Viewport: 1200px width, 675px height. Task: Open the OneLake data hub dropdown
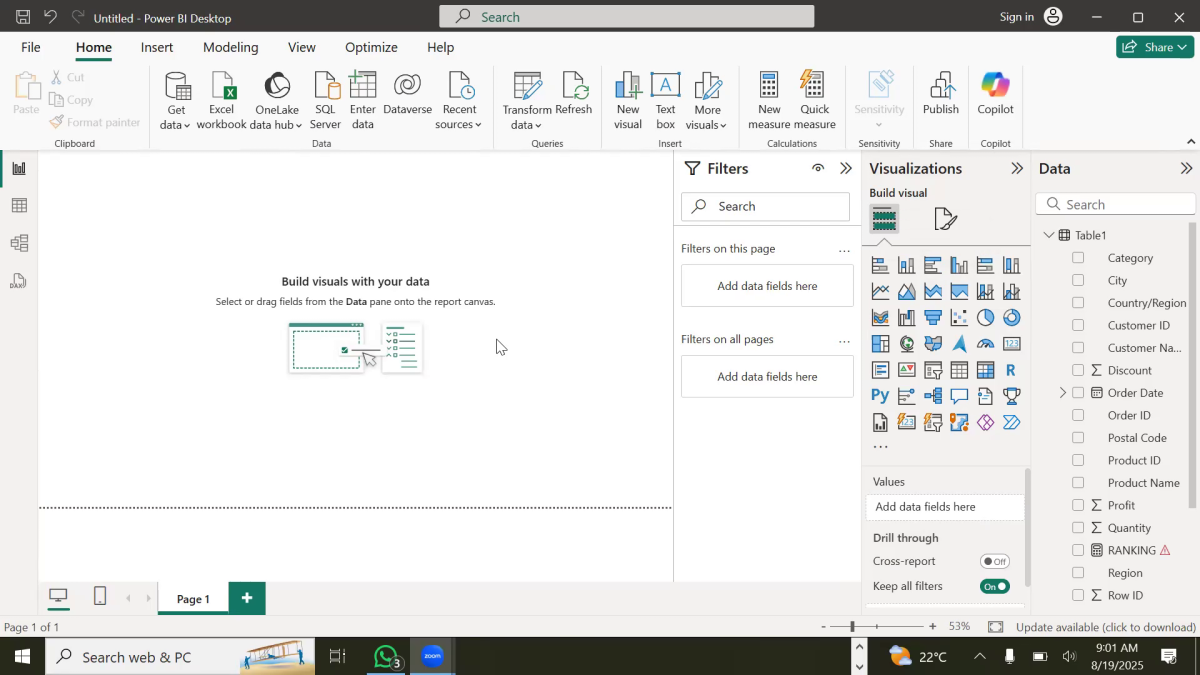tap(277, 101)
